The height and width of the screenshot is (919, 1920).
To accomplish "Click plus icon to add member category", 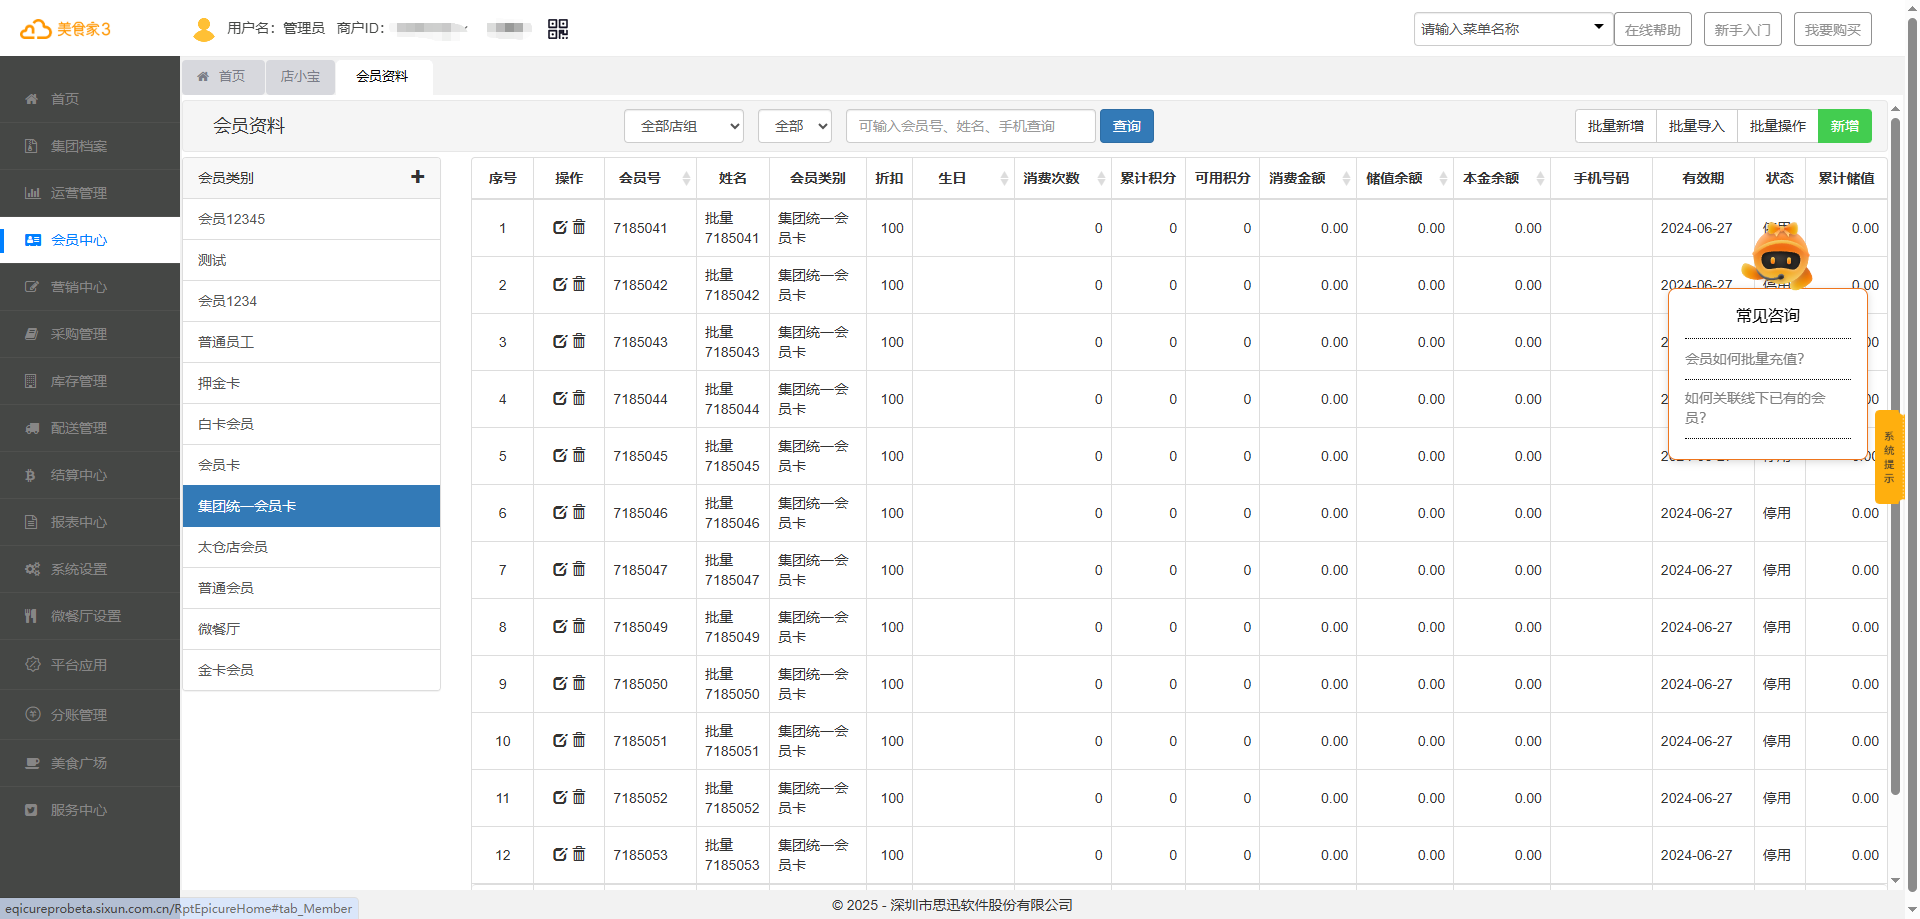I will (x=417, y=177).
